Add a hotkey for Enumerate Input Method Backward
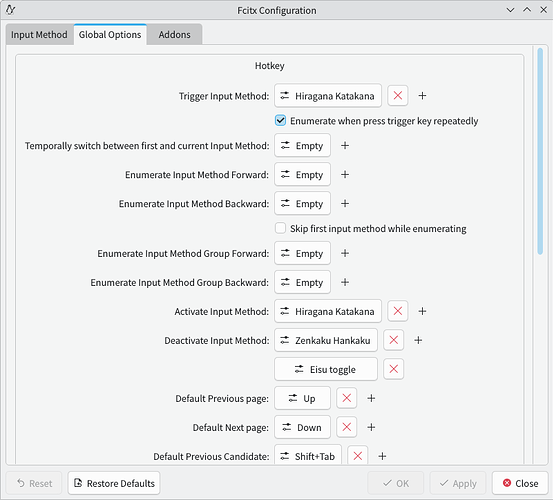This screenshot has height=500, width=553. 345,203
